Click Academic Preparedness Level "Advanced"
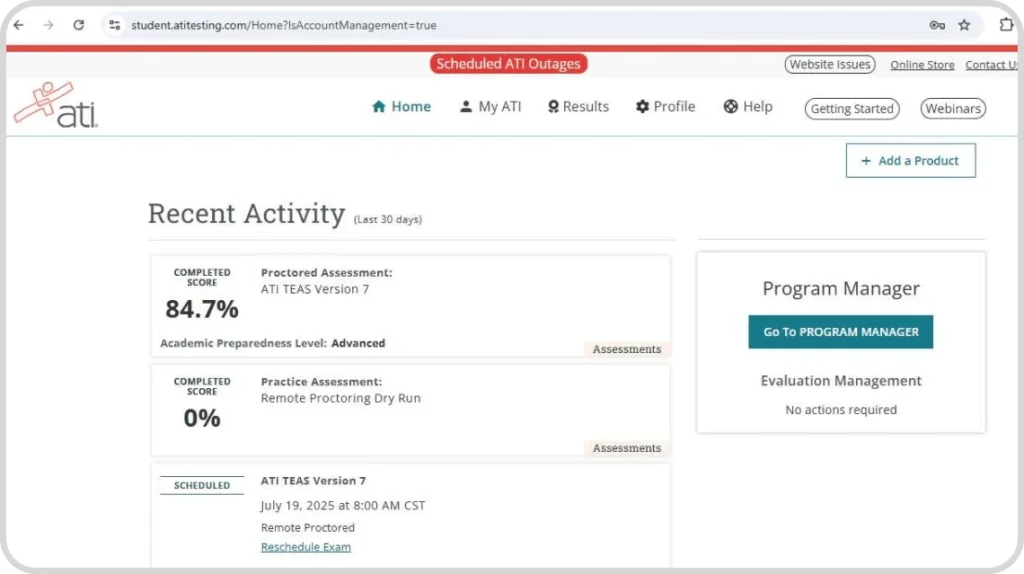This screenshot has height=574, width=1024. [x=358, y=343]
